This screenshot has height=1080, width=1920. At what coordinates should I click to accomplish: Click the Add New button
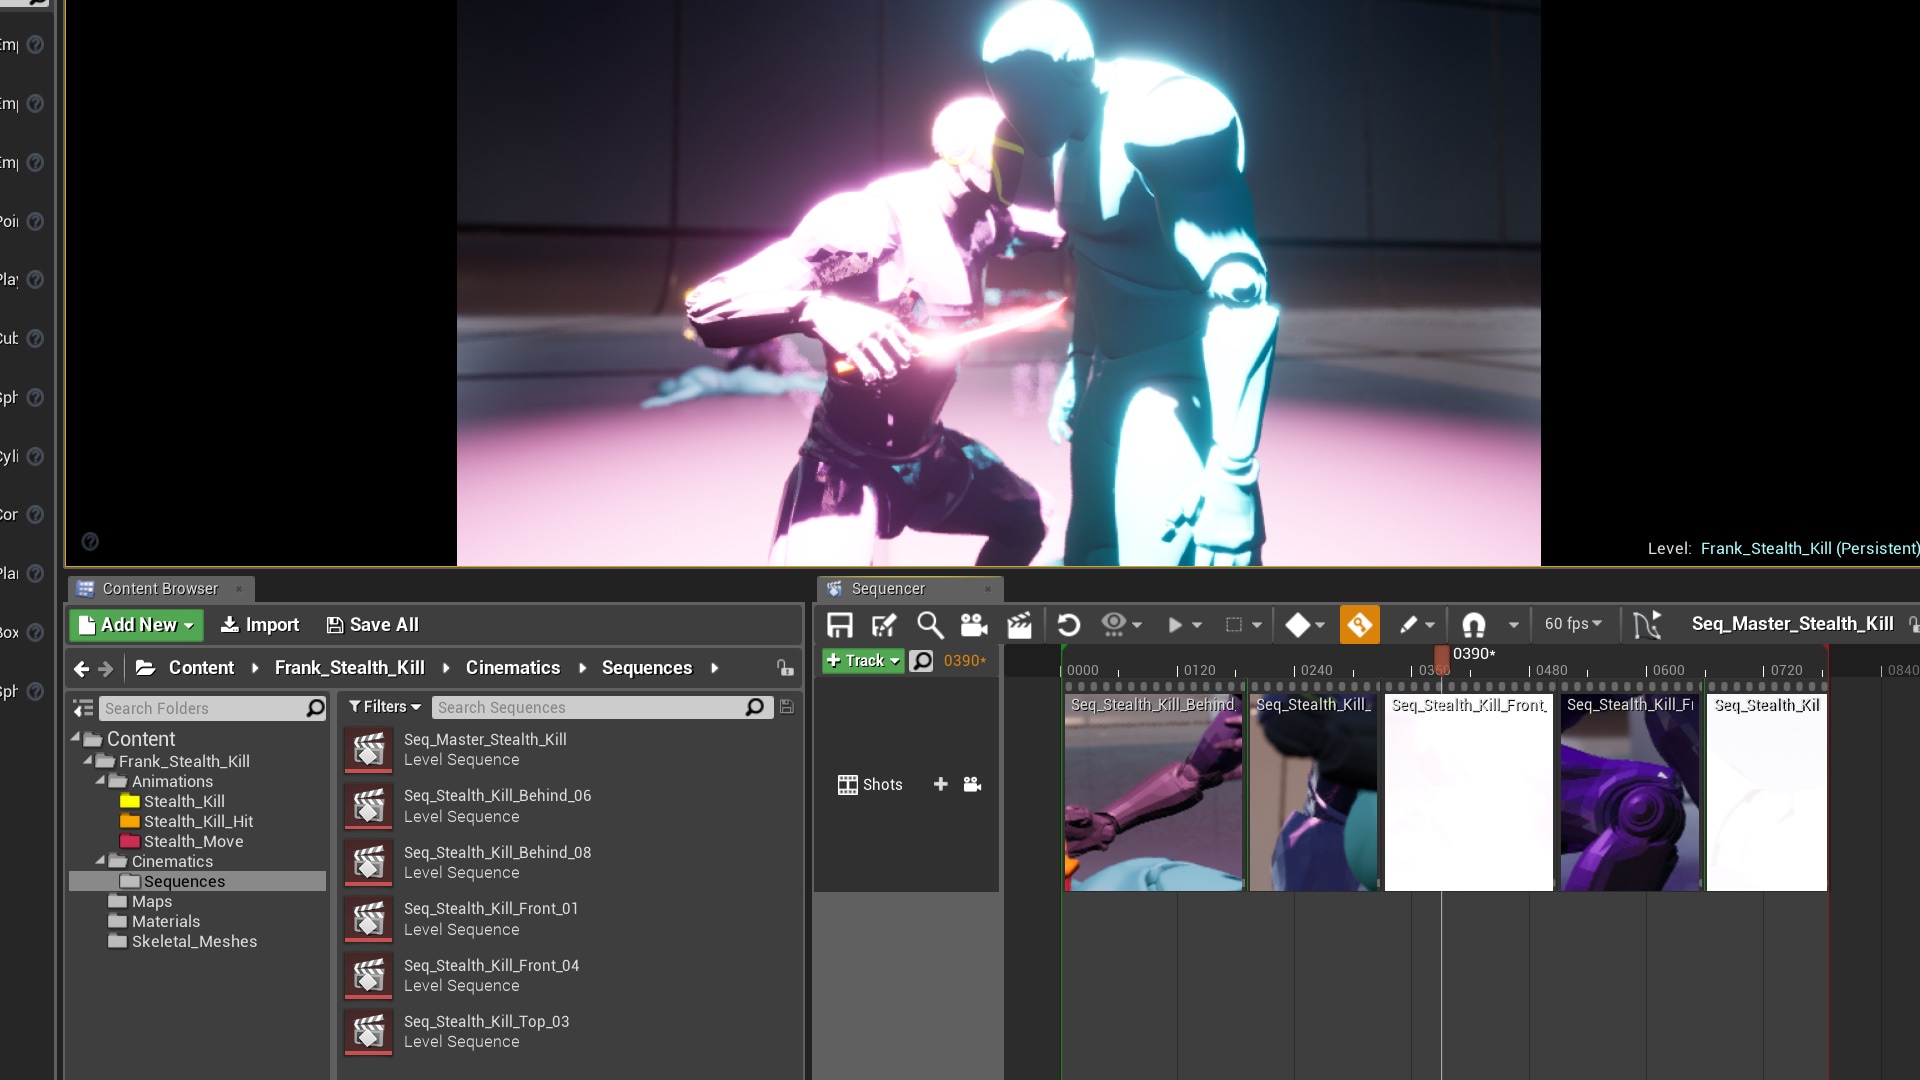pyautogui.click(x=136, y=625)
